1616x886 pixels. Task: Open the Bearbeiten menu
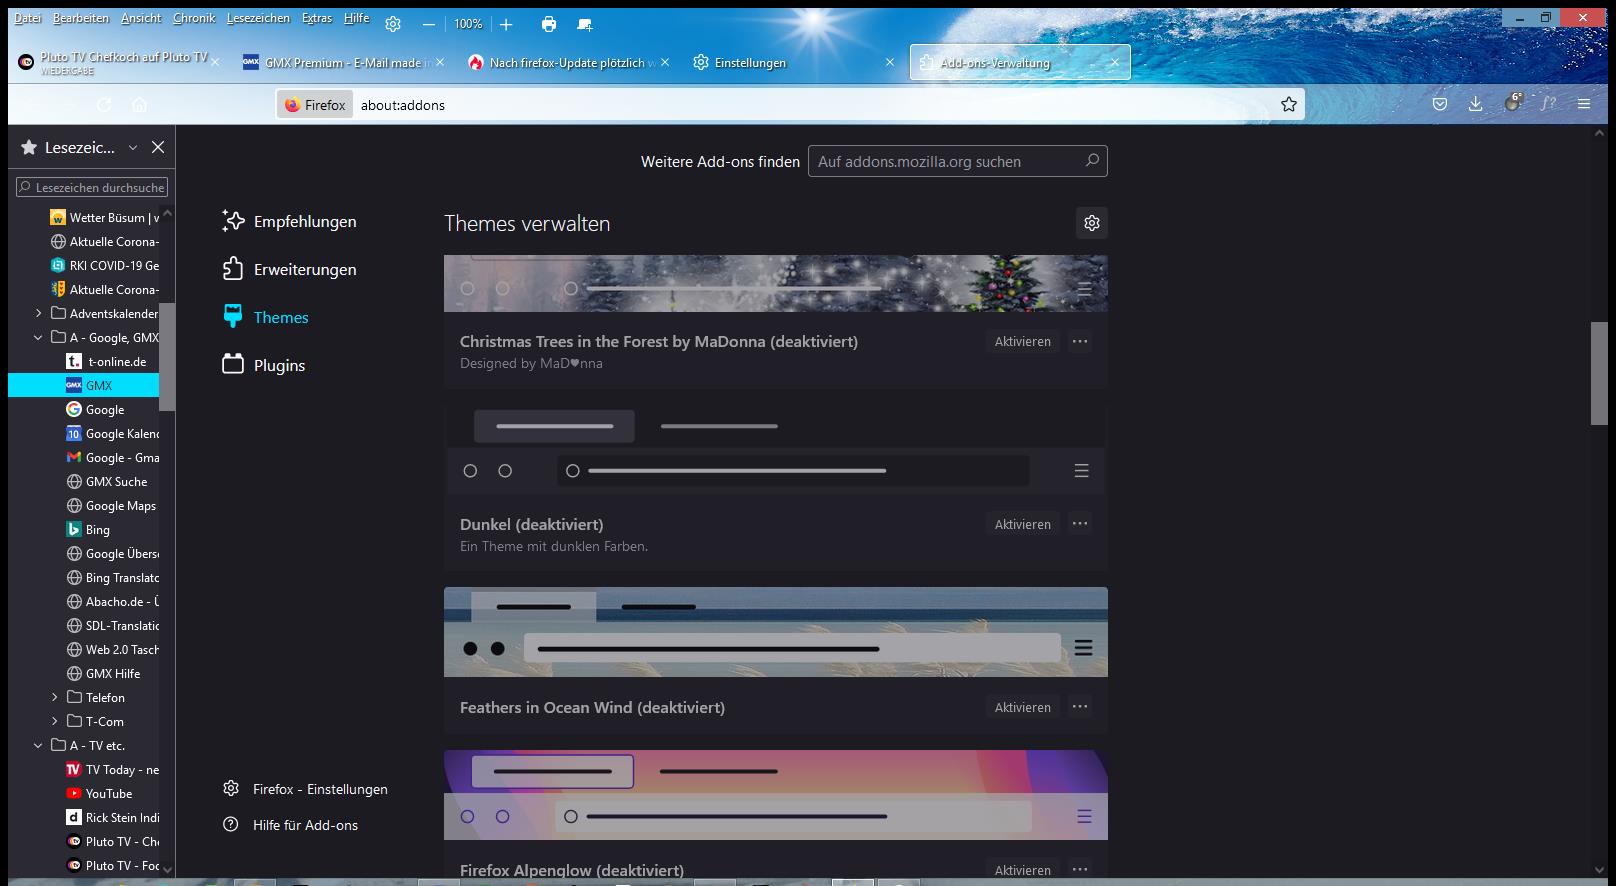pos(81,18)
